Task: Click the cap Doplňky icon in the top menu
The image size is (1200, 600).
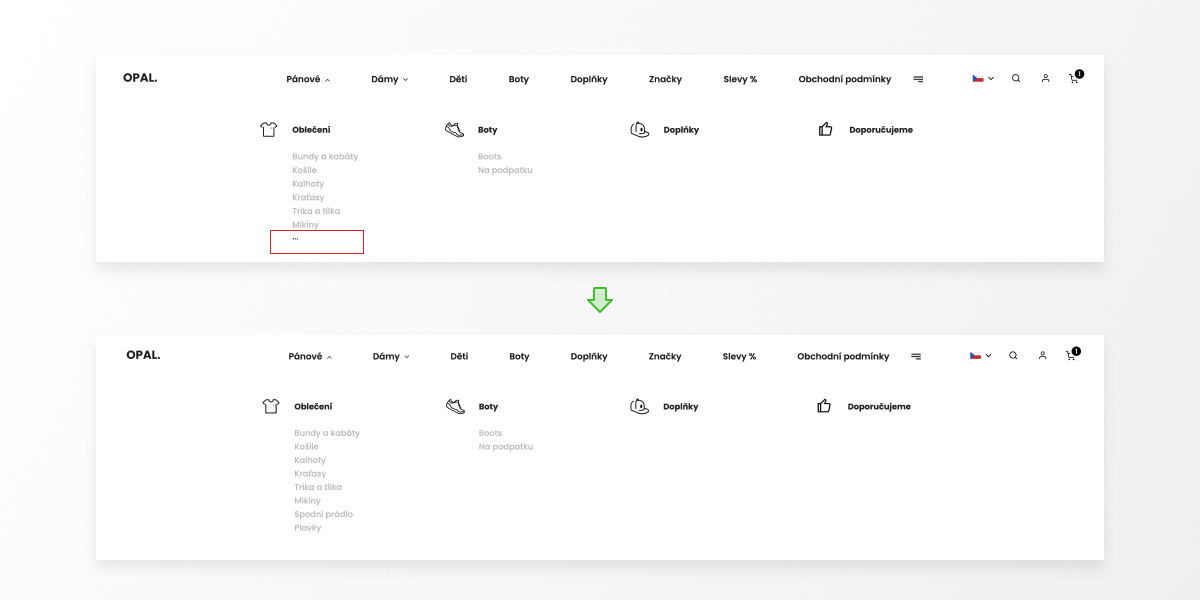Action: tap(640, 129)
